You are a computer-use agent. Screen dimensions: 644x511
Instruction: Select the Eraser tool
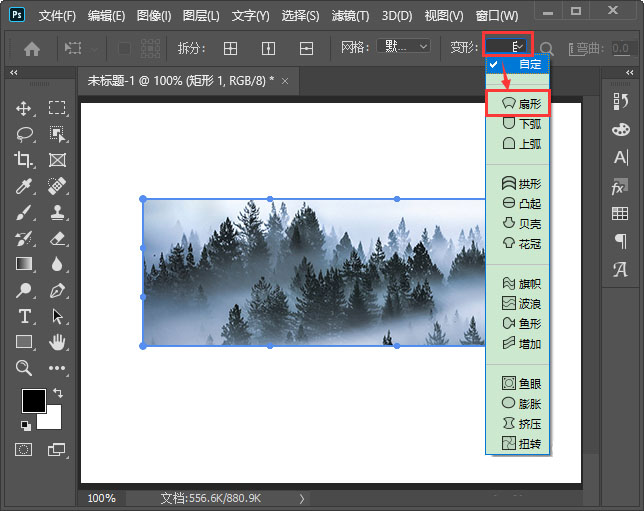57,239
